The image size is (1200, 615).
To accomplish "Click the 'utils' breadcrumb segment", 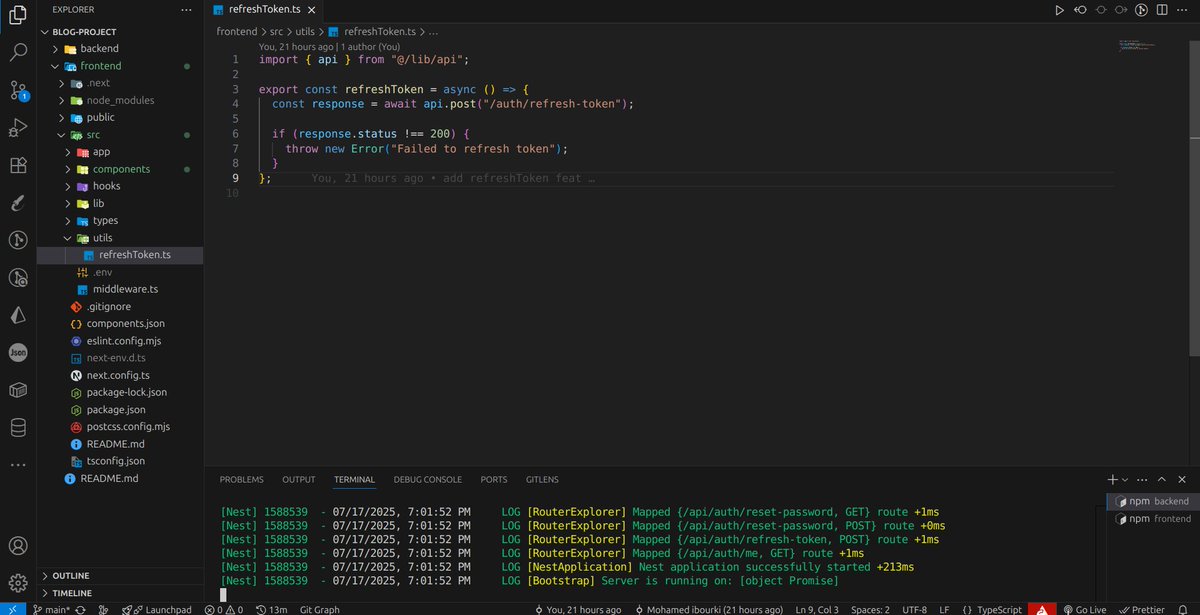I will 304,31.
